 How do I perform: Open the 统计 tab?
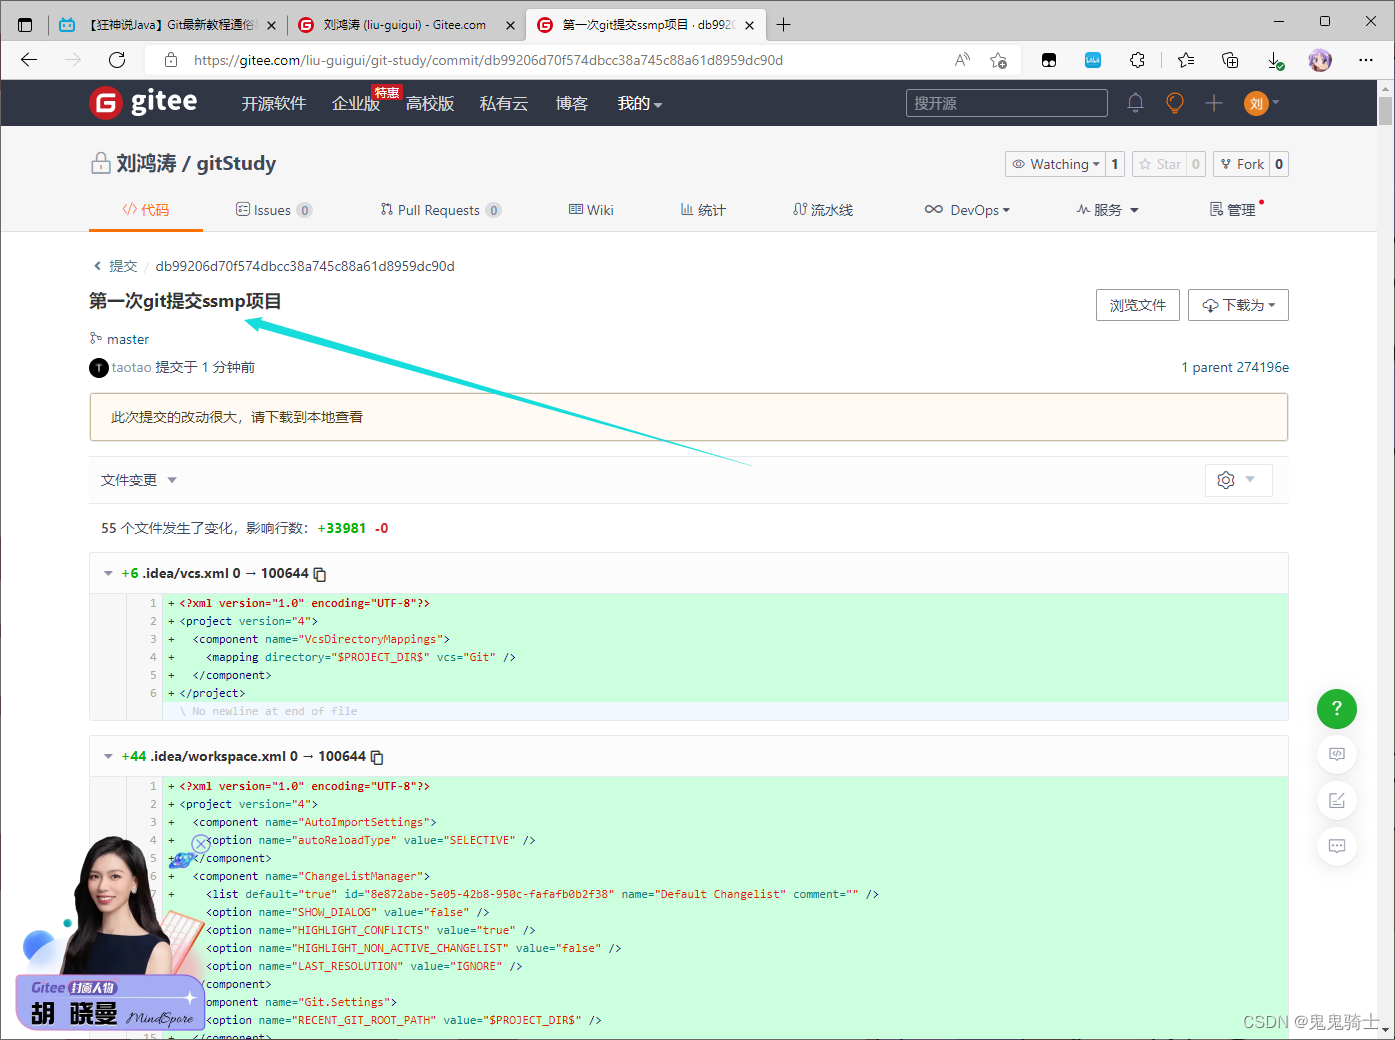[703, 210]
